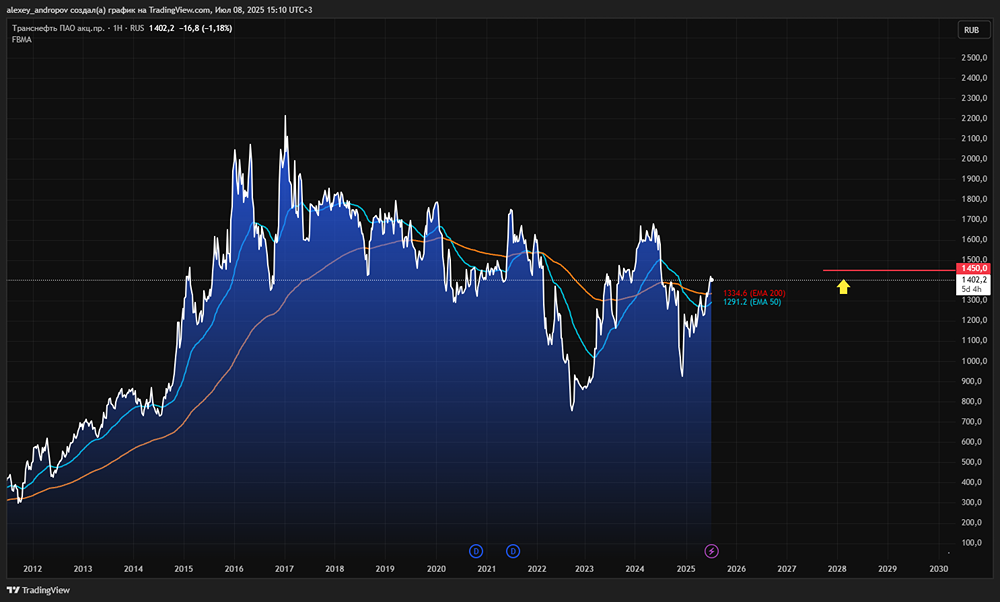Screen dimensions: 1000x602
Task: Click the yellow up arrow drawing
Action: tap(843, 287)
